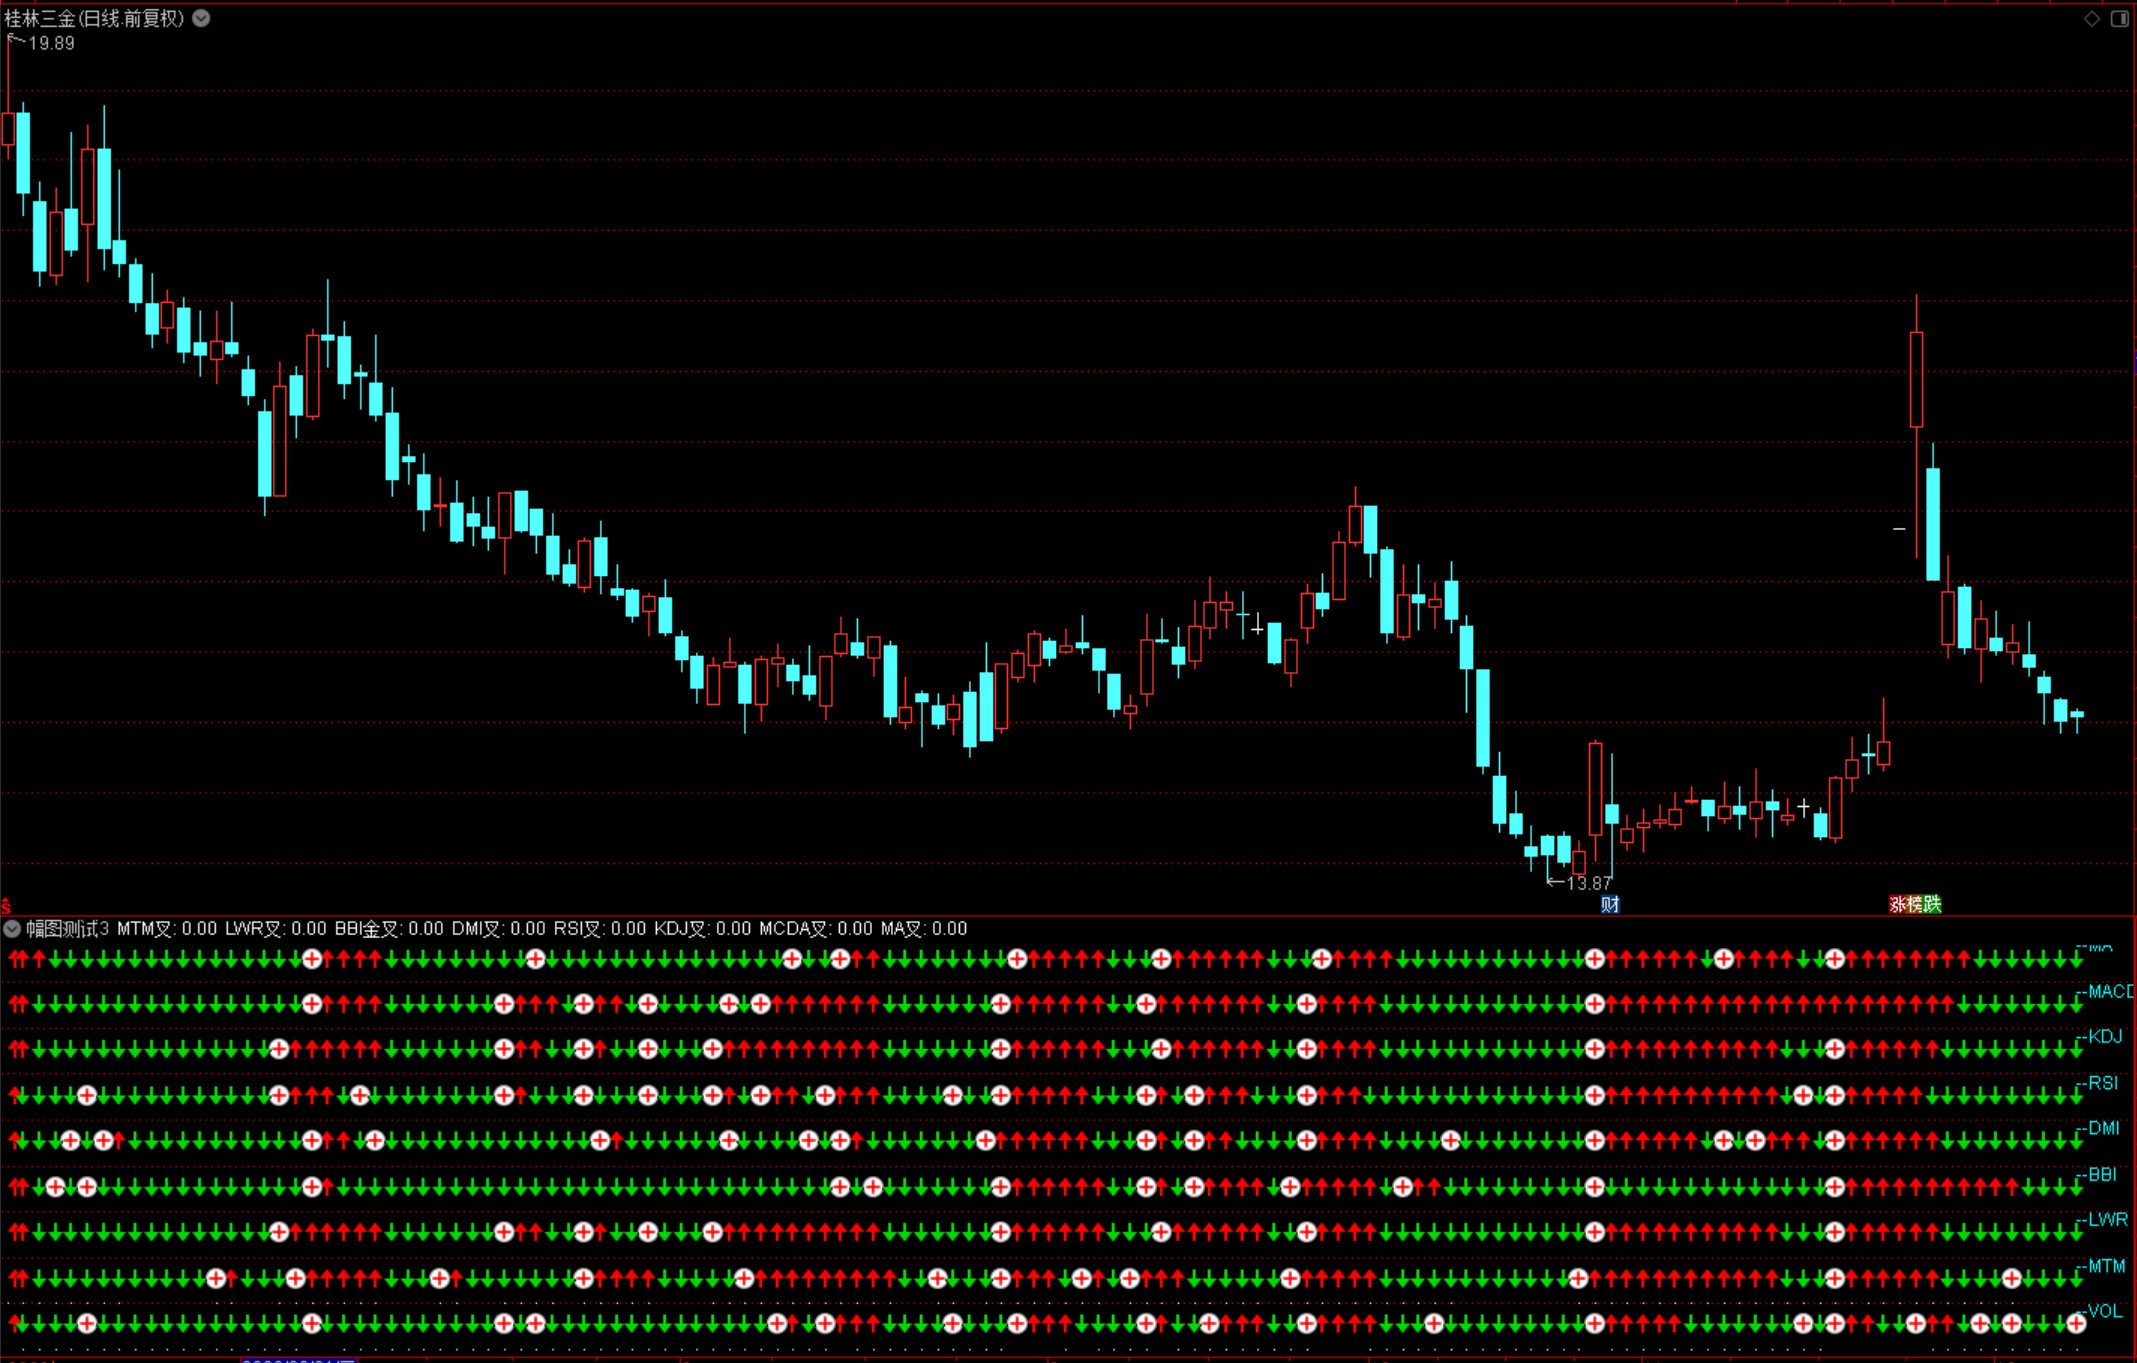The image size is (2137, 1363).
Task: Select the MACD row label
Action: (2110, 991)
